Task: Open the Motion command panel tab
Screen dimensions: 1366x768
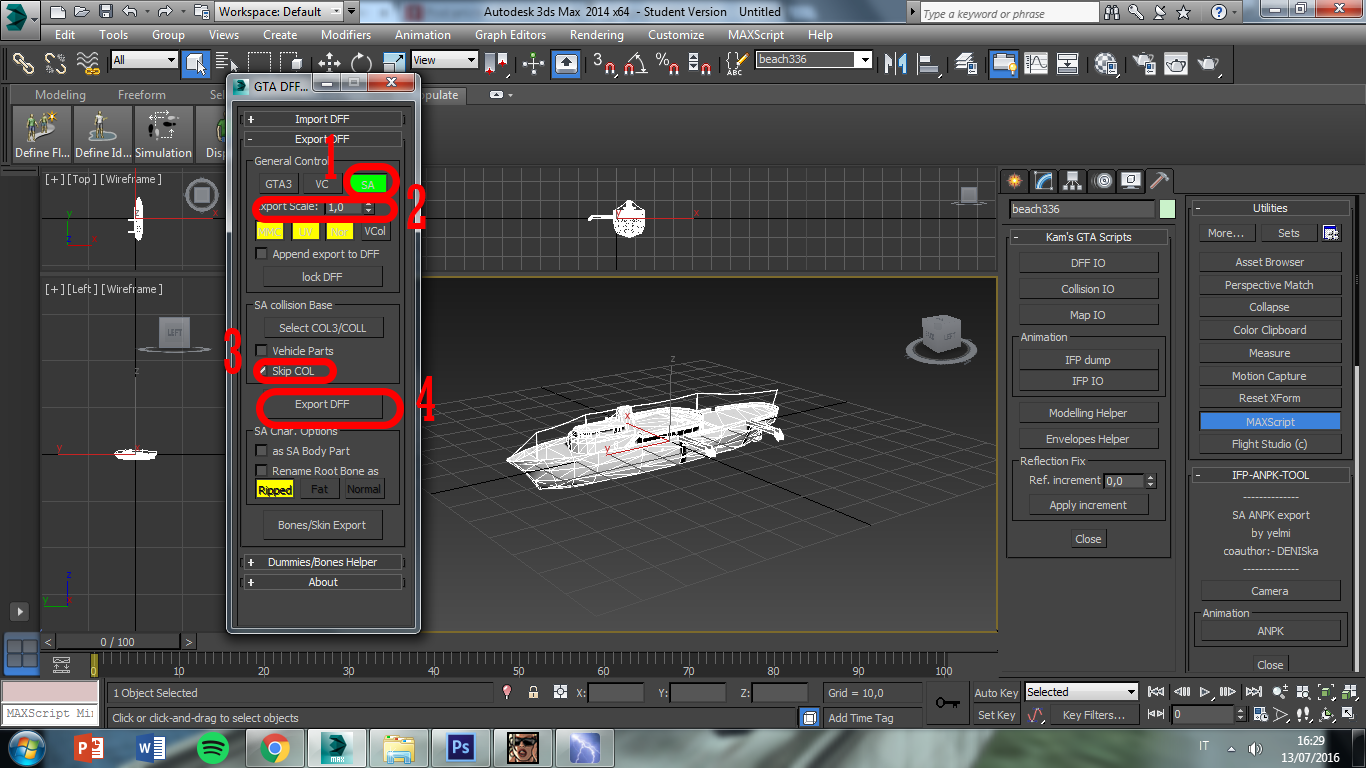Action: point(1102,181)
